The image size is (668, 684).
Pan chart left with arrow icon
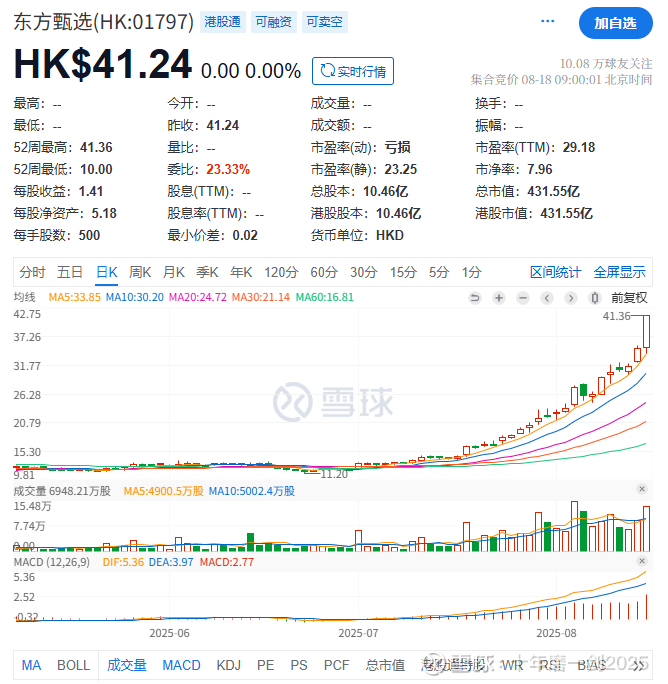[547, 298]
